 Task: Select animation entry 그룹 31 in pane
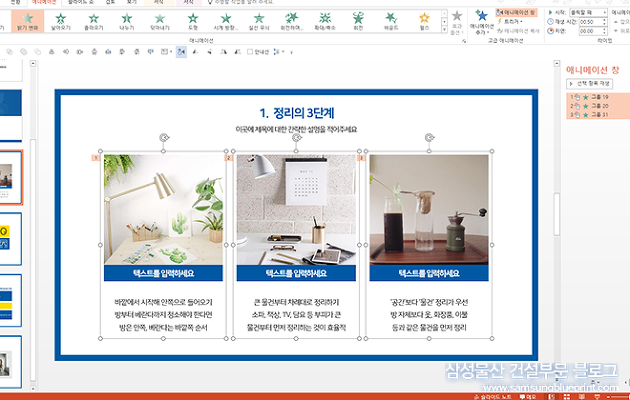coord(598,115)
